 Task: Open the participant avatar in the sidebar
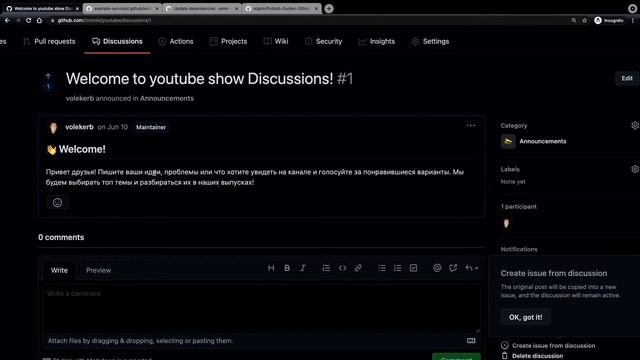(506, 223)
